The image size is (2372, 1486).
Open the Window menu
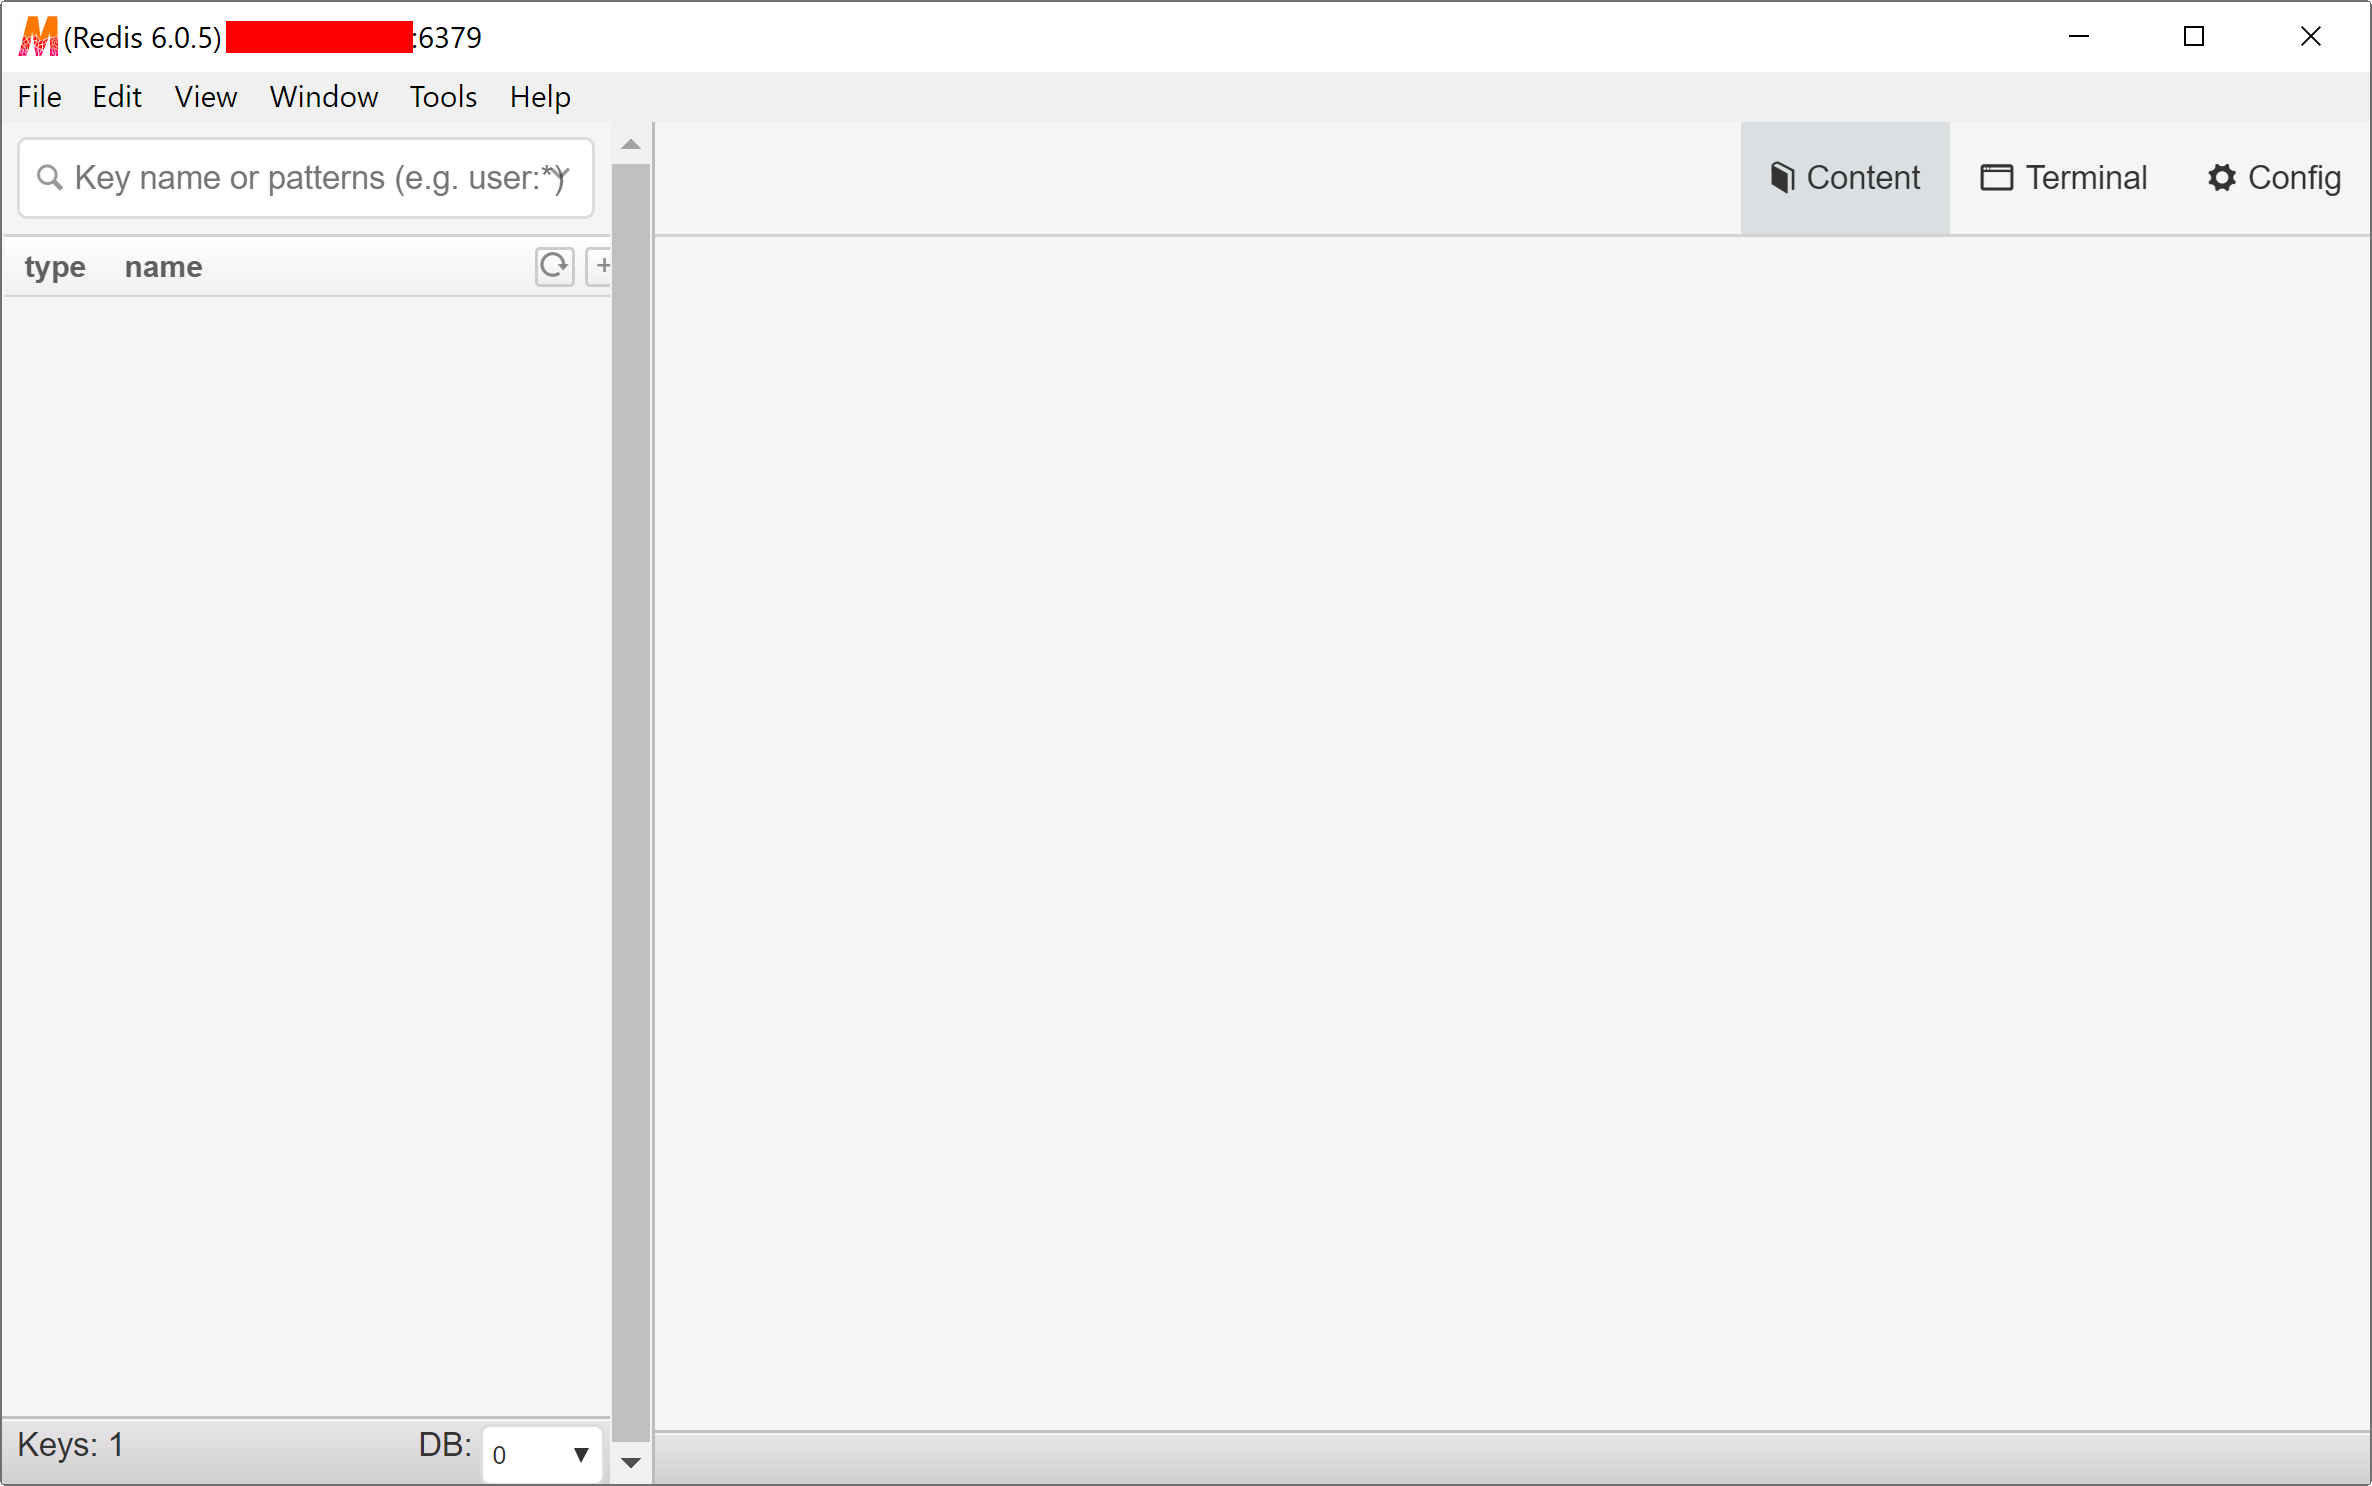(x=324, y=97)
